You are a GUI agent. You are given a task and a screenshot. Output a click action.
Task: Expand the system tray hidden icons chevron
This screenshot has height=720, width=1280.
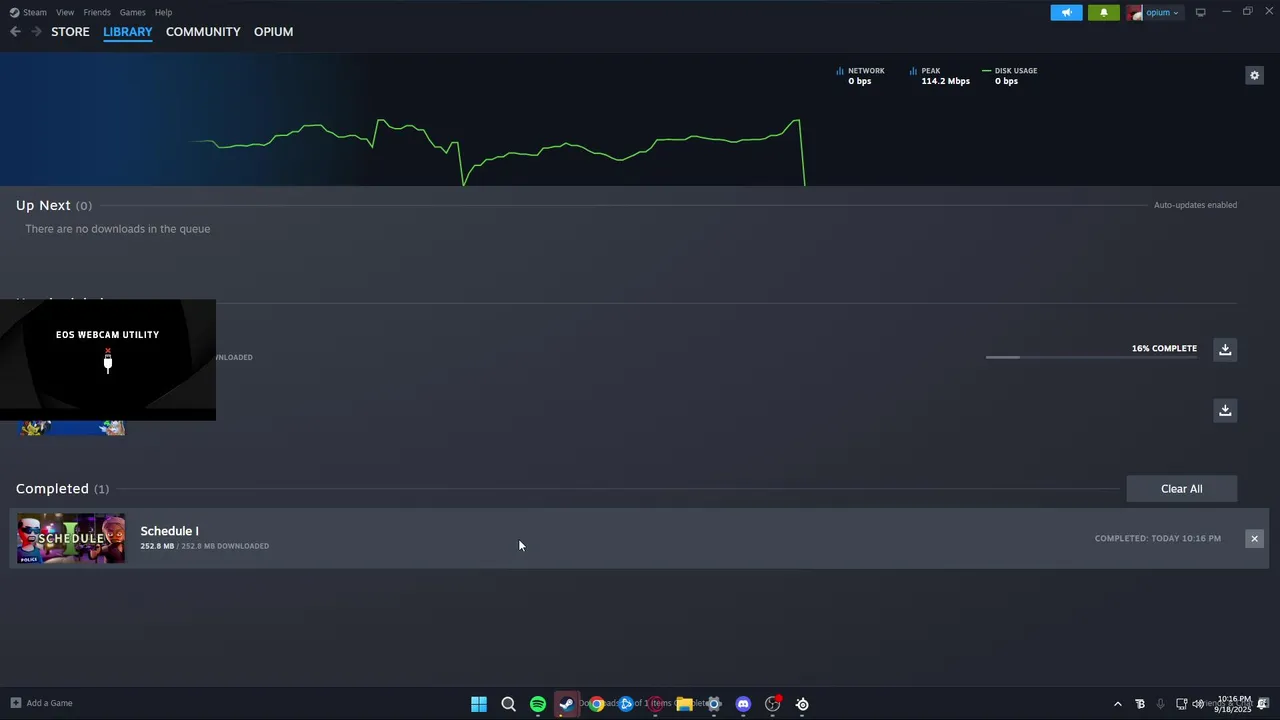coord(1118,704)
